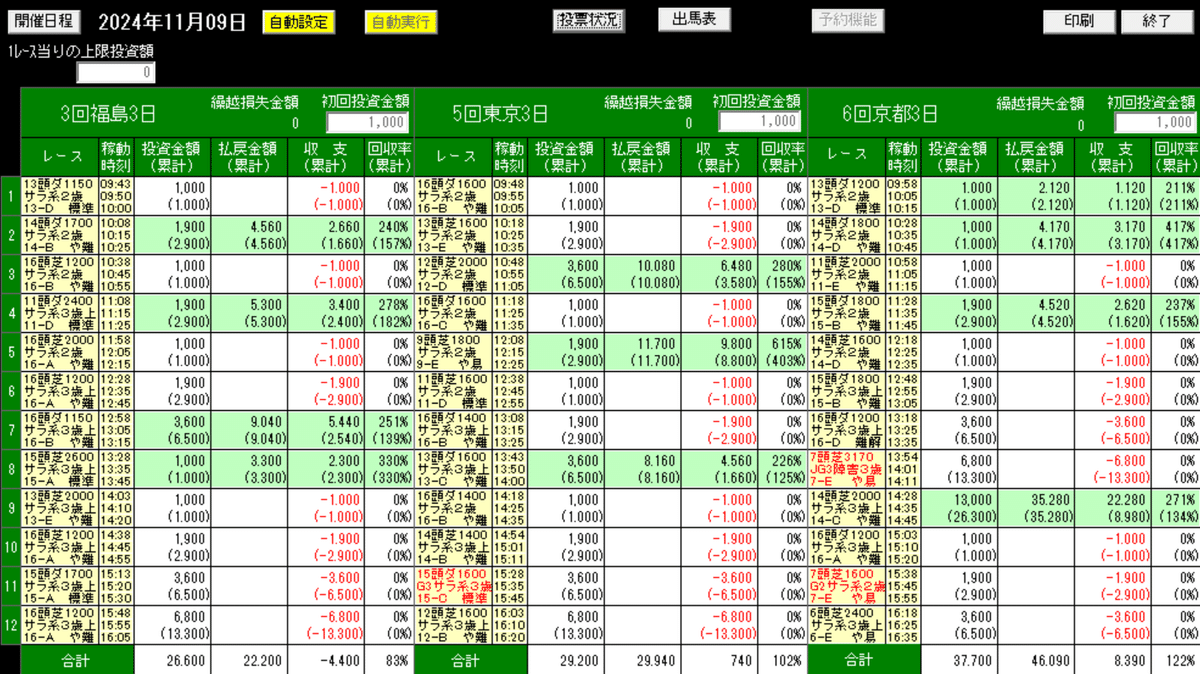Select Fukushima race cell 13頭ダ1150 13-D
The height and width of the screenshot is (674, 1200).
tap(59, 196)
